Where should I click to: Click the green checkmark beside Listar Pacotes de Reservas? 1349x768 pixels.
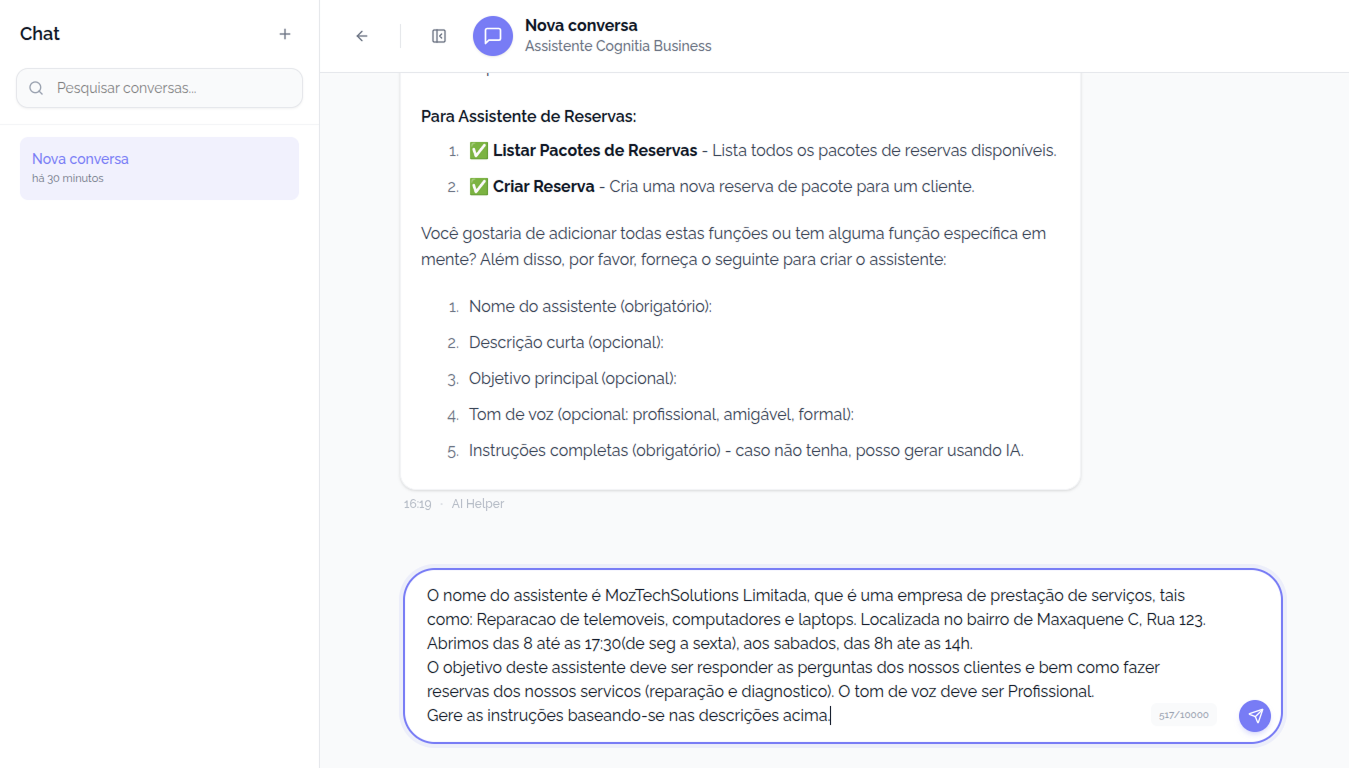pos(479,151)
